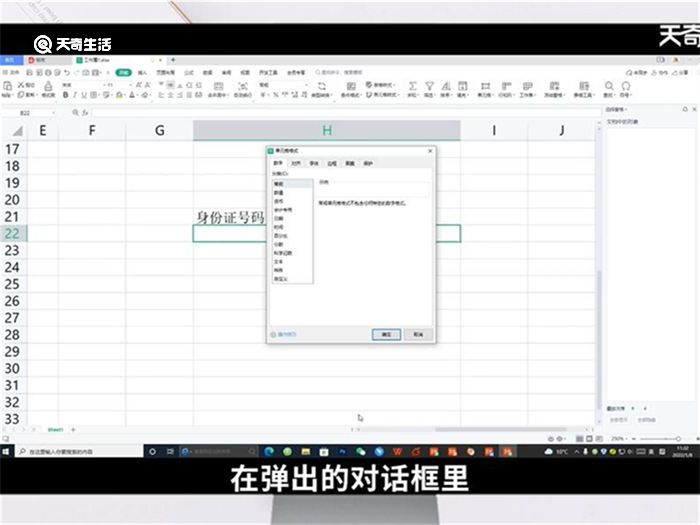Open Microsoft Edge from the taskbar

tap(269, 452)
